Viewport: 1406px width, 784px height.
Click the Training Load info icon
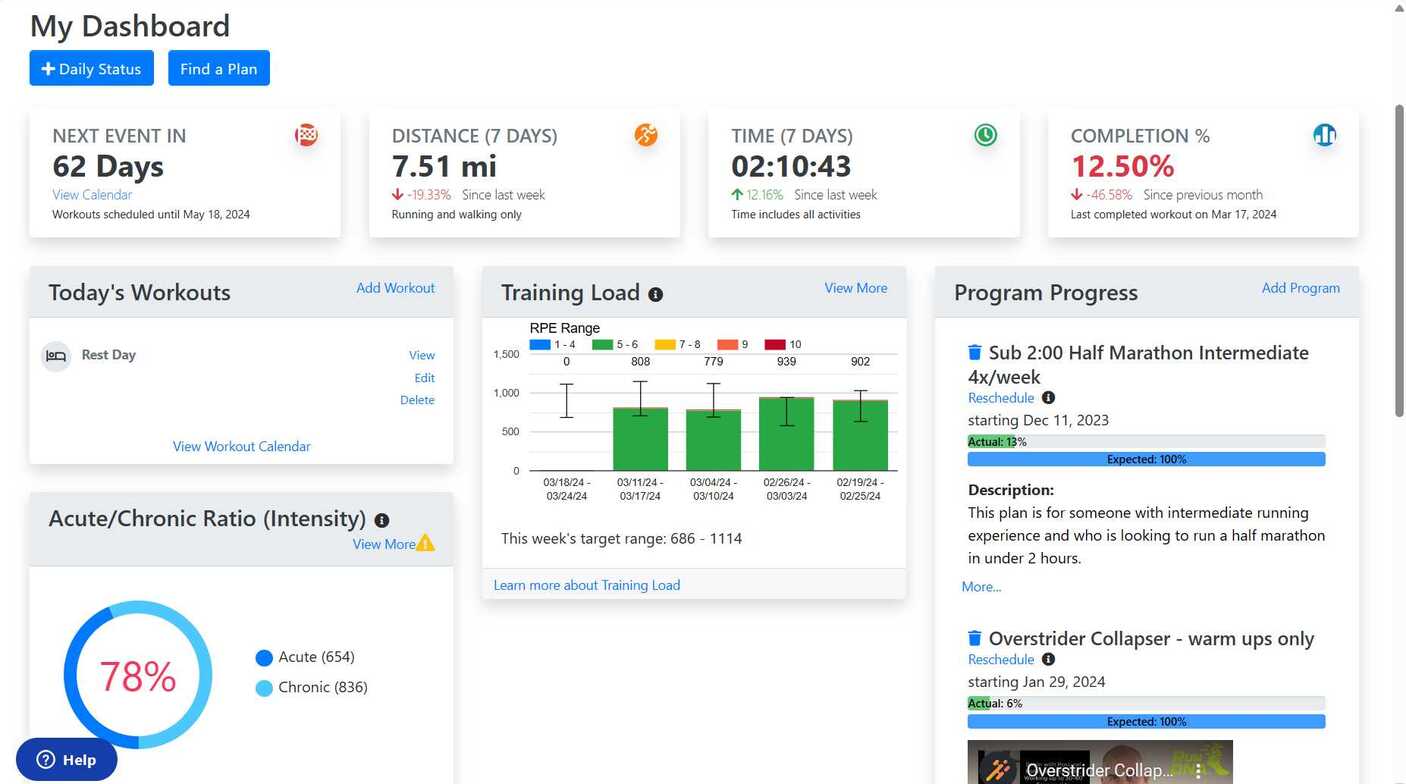[x=655, y=294]
